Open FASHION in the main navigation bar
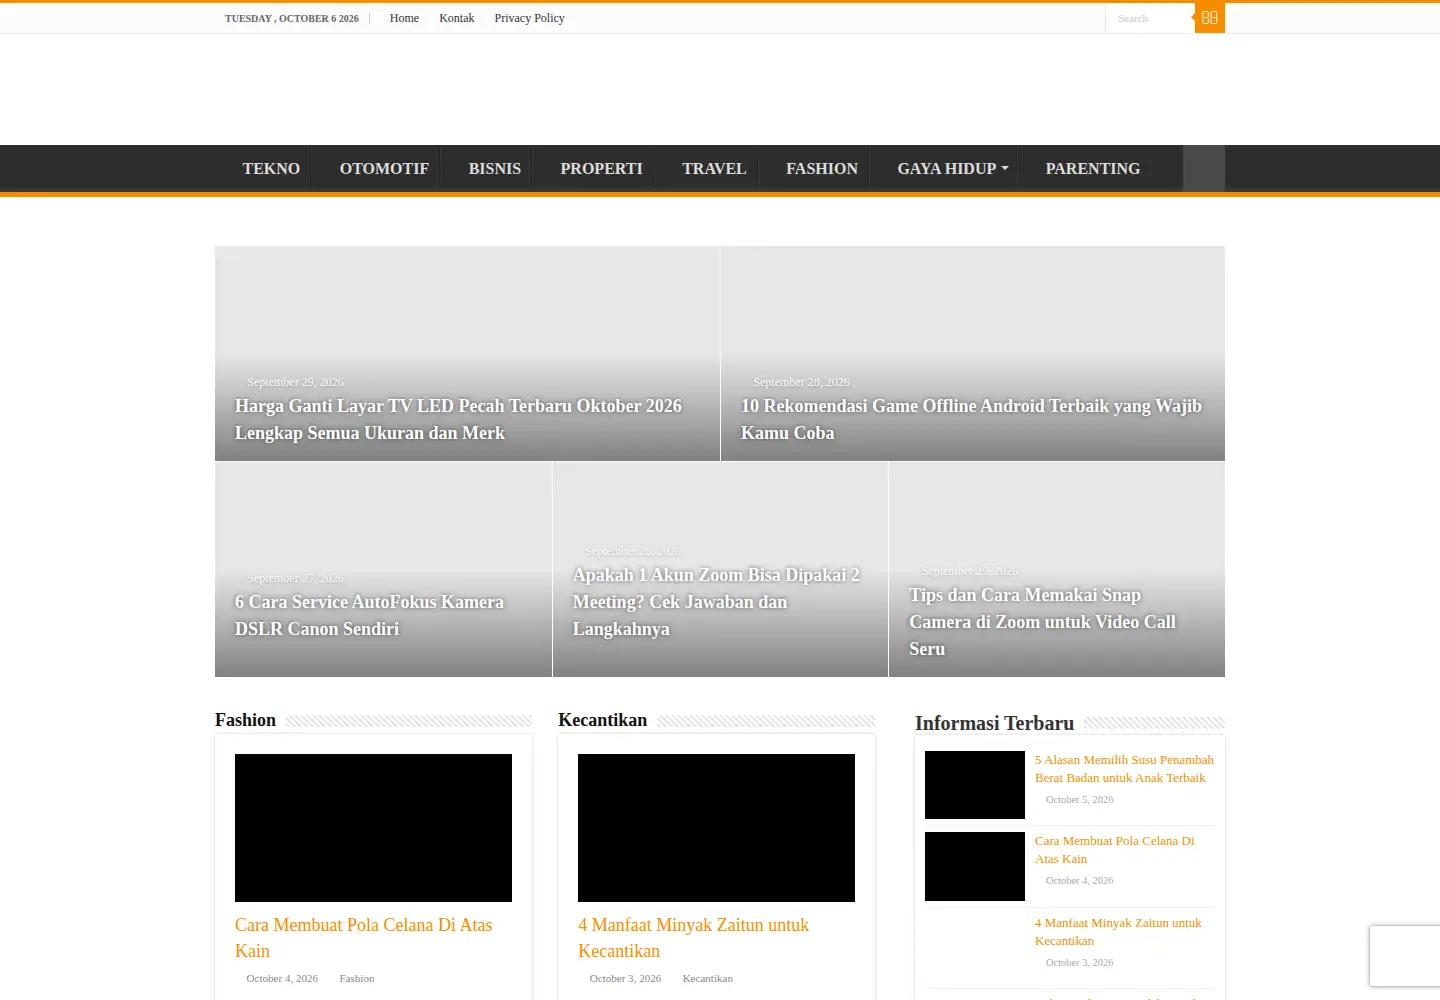The width and height of the screenshot is (1440, 1000). pos(822,168)
